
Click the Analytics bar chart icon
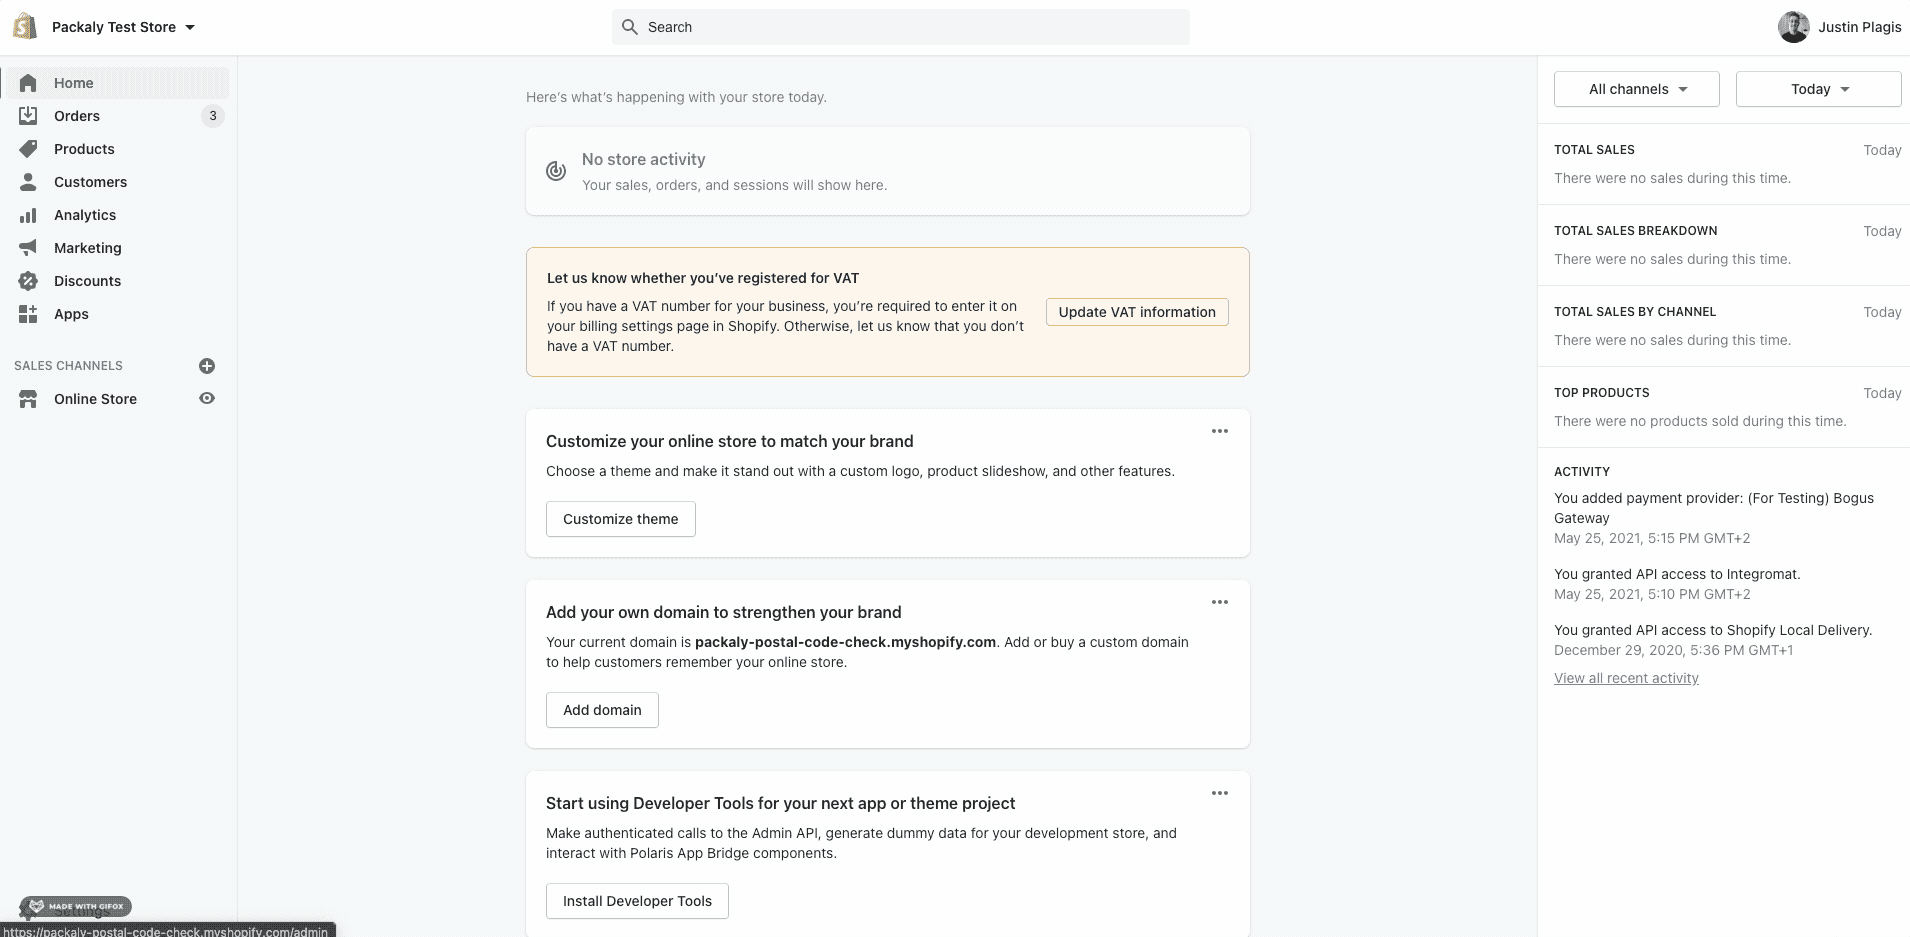[28, 215]
